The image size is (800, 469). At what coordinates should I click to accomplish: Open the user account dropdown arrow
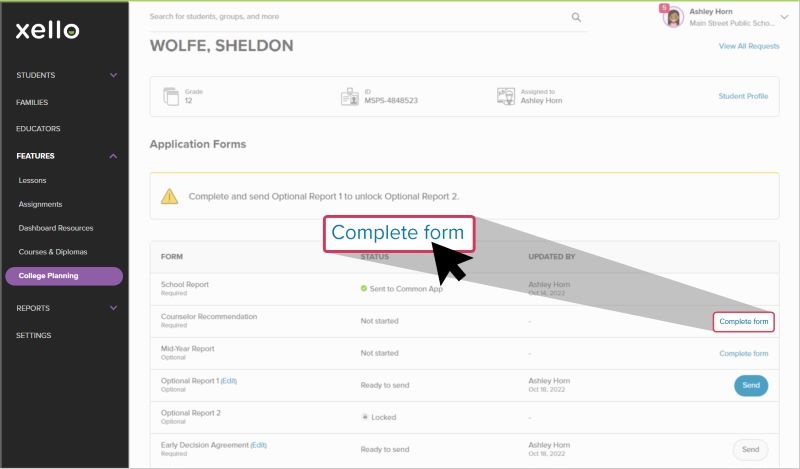coord(784,17)
